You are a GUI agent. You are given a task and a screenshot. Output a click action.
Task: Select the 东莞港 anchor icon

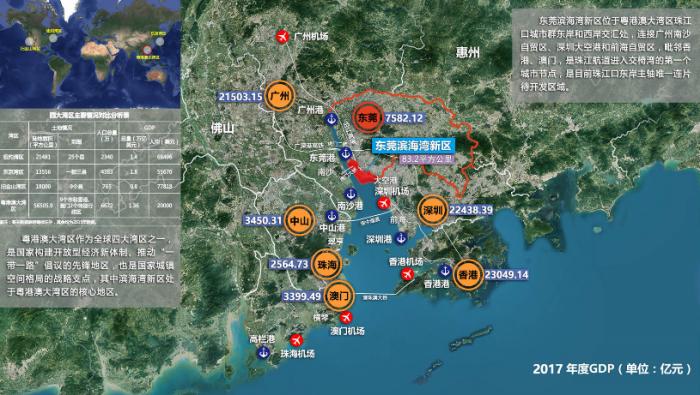345,154
